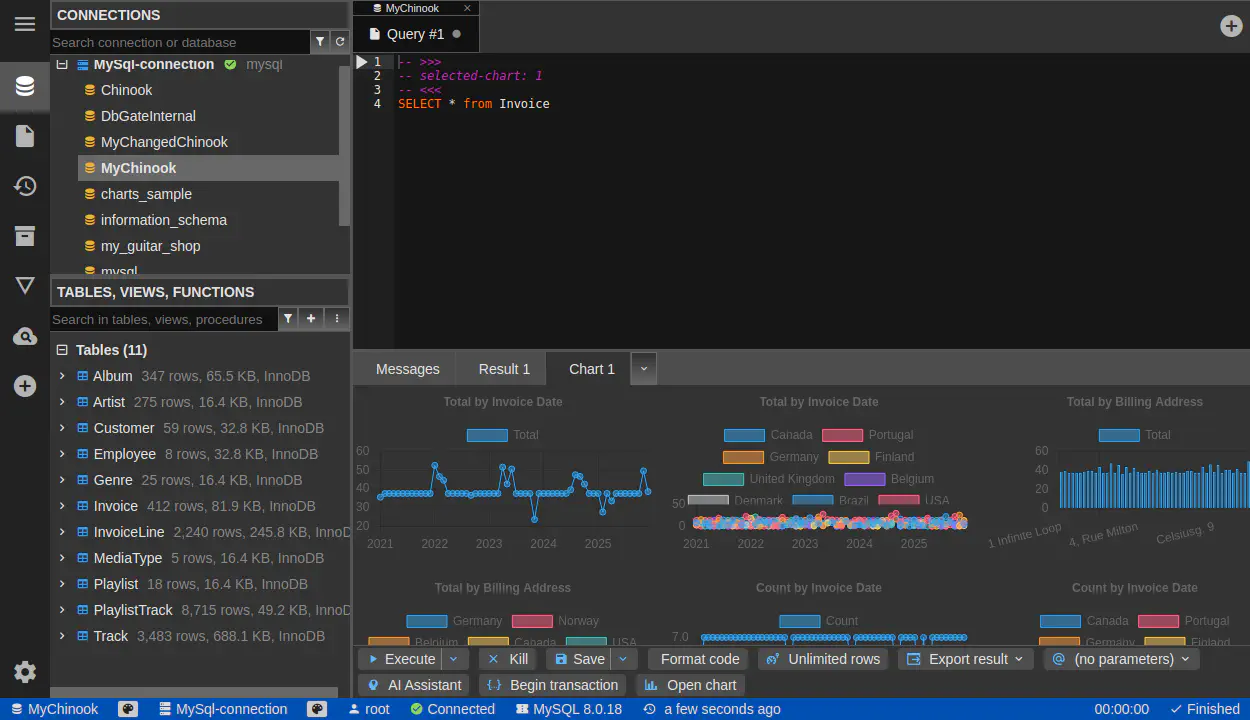Click the blue Total legend color swatch
Viewport: 1250px width, 720px height.
point(487,435)
